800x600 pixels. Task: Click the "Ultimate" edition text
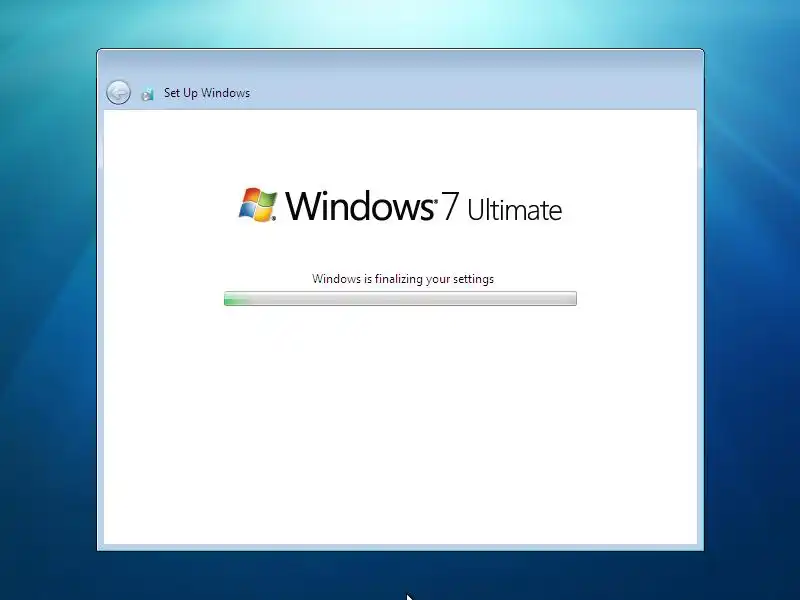[x=514, y=210]
